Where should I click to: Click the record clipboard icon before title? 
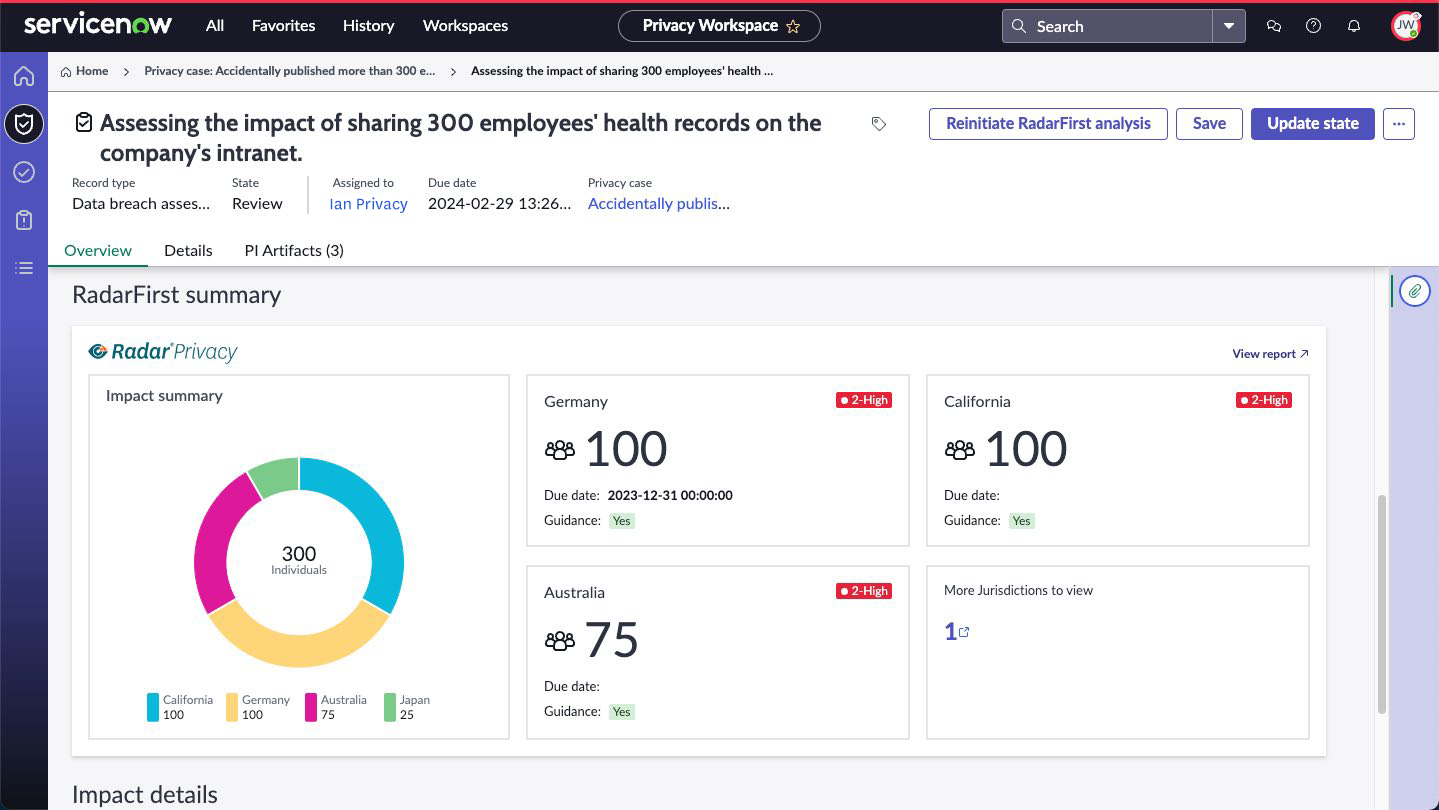(x=84, y=123)
